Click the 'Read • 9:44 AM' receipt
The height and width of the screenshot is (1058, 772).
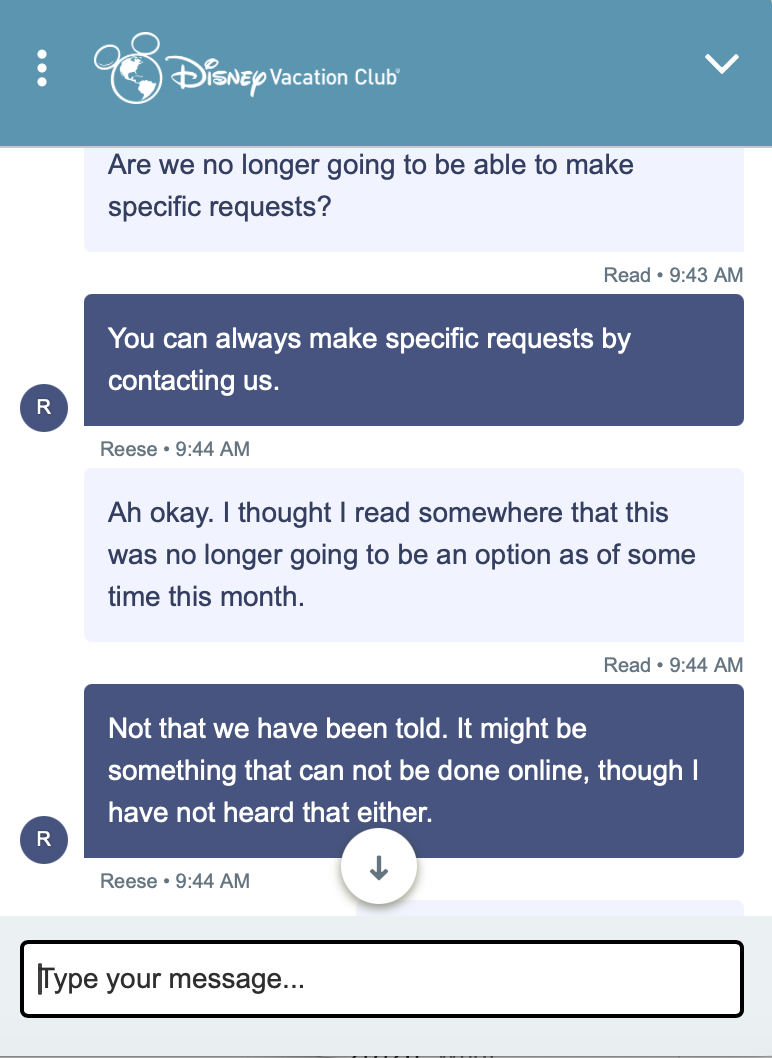pos(673,665)
